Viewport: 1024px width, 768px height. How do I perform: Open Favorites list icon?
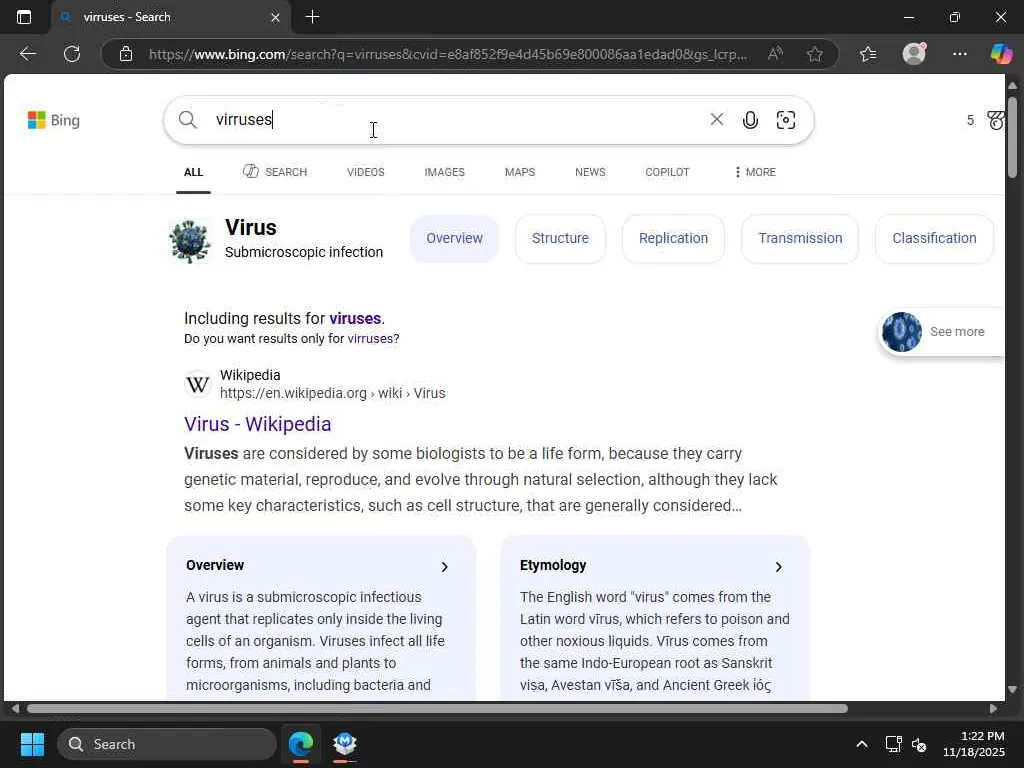(x=868, y=54)
